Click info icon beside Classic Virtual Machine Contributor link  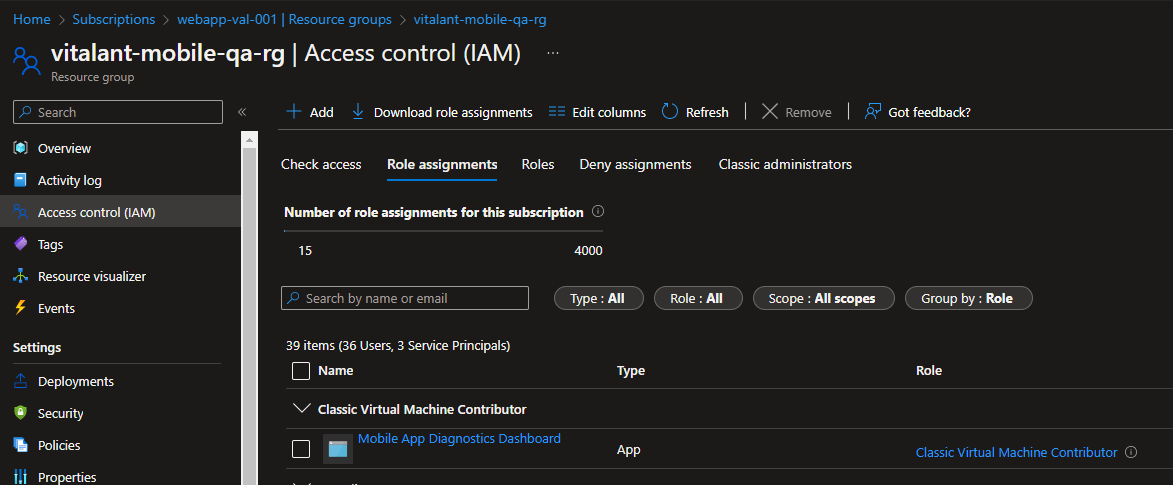(1131, 452)
